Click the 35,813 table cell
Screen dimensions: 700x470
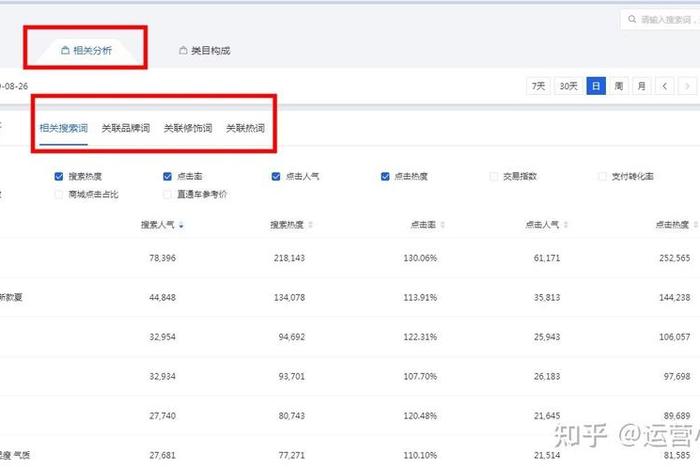pos(547,297)
